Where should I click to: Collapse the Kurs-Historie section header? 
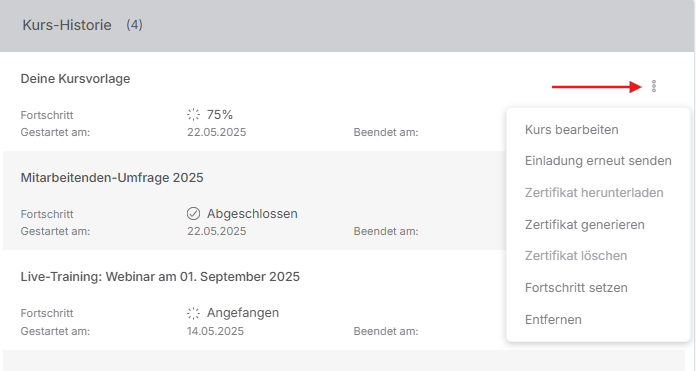(347, 25)
